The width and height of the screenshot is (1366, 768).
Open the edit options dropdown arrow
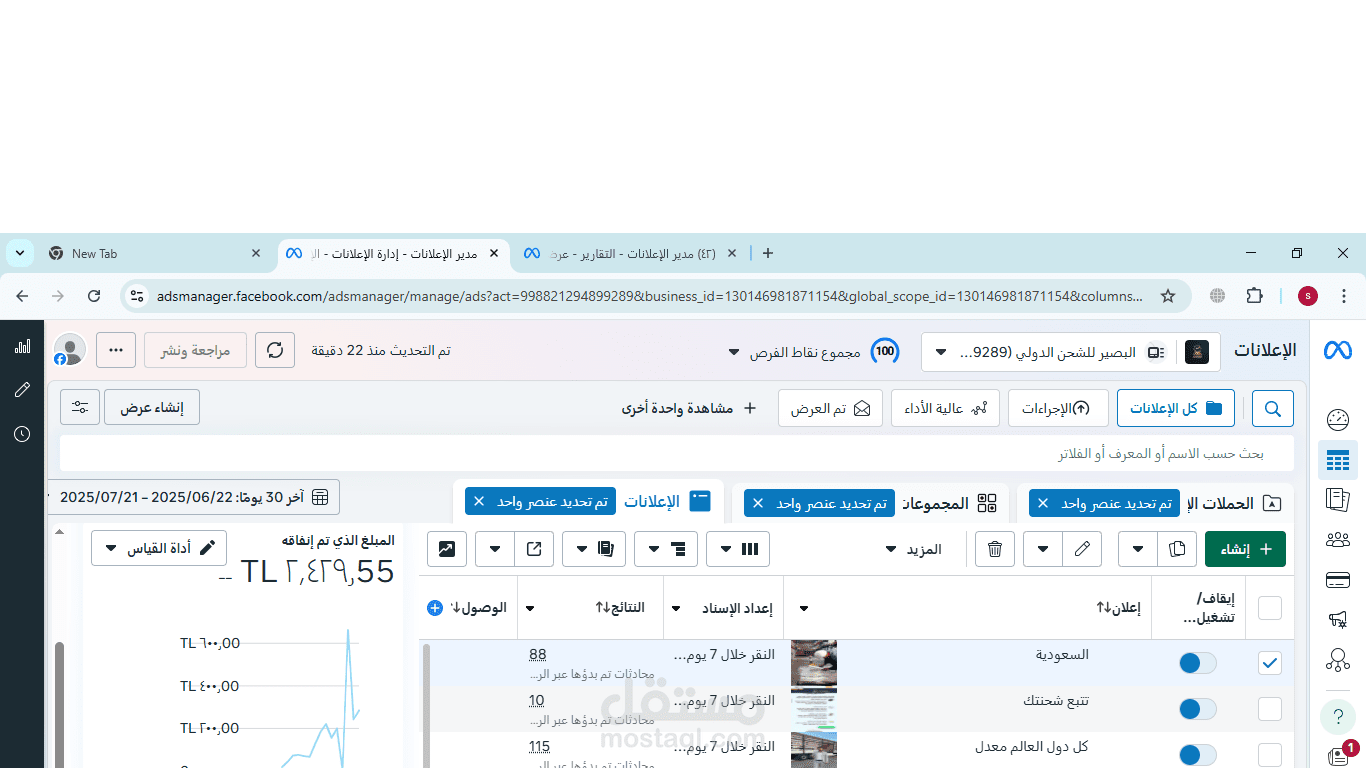click(x=1043, y=549)
